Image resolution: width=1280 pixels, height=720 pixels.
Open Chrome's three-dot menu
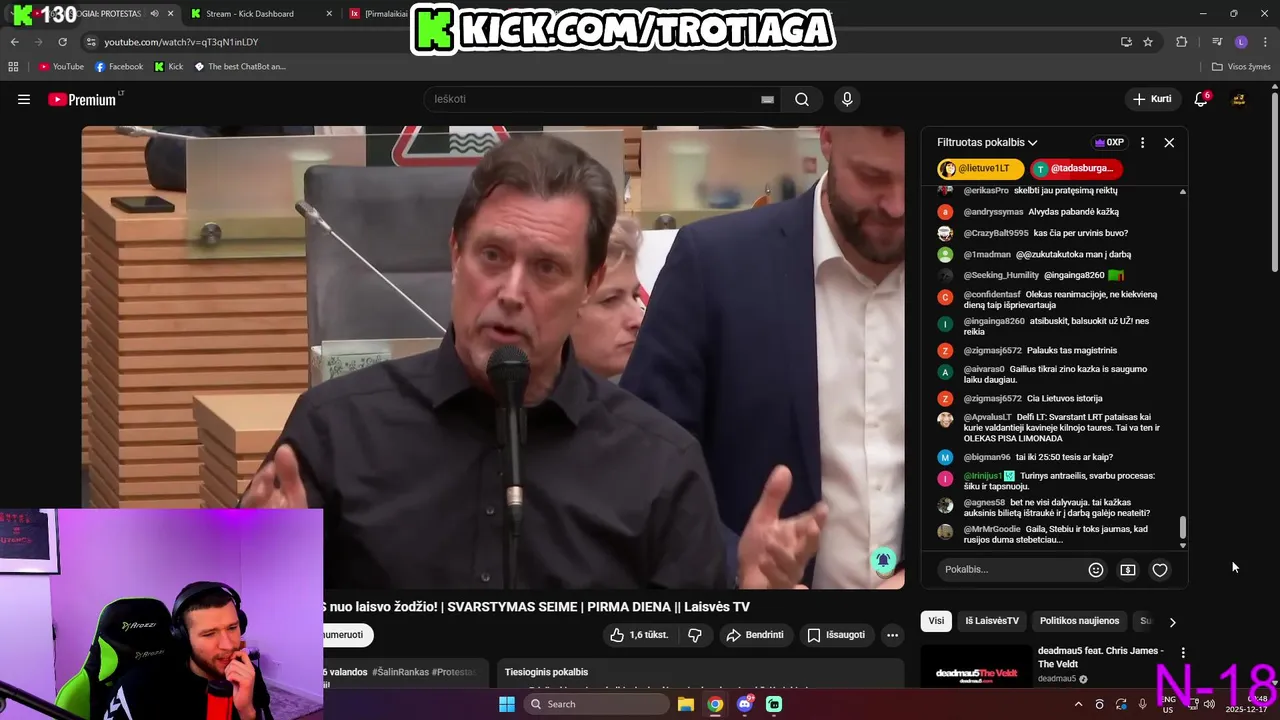1266,42
